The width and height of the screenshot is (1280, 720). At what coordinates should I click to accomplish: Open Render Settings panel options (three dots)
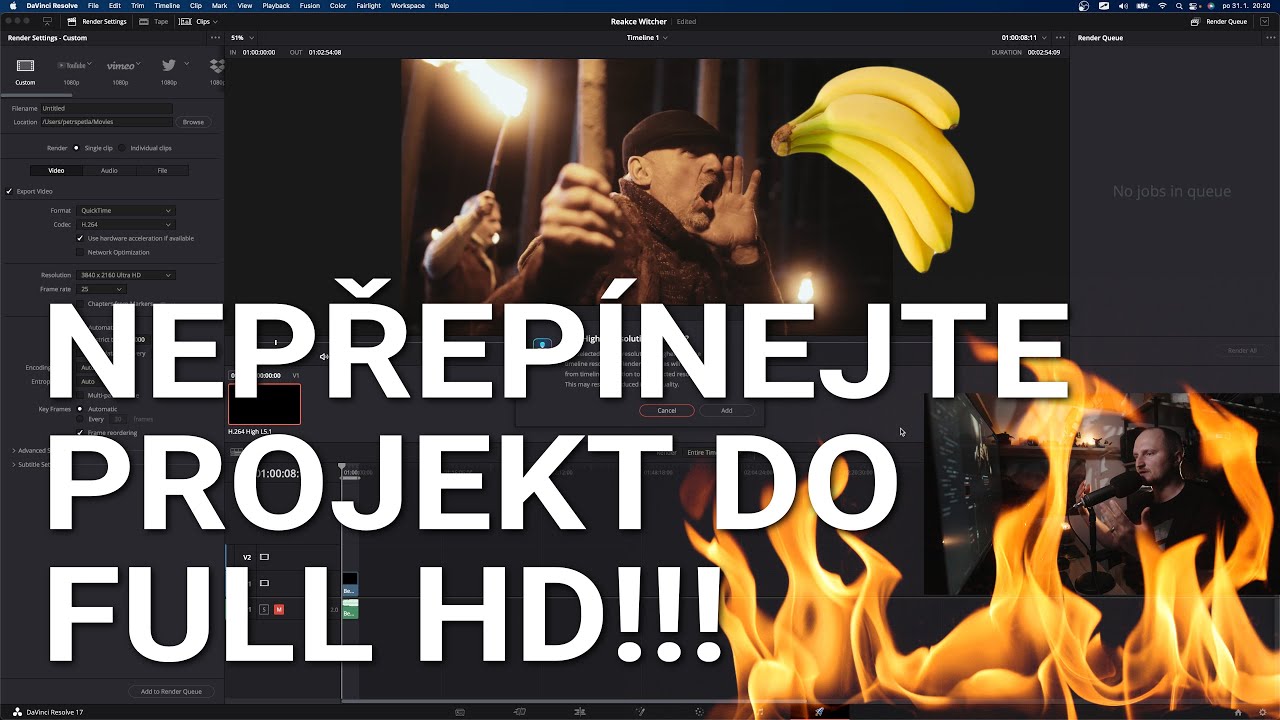pyautogui.click(x=215, y=38)
